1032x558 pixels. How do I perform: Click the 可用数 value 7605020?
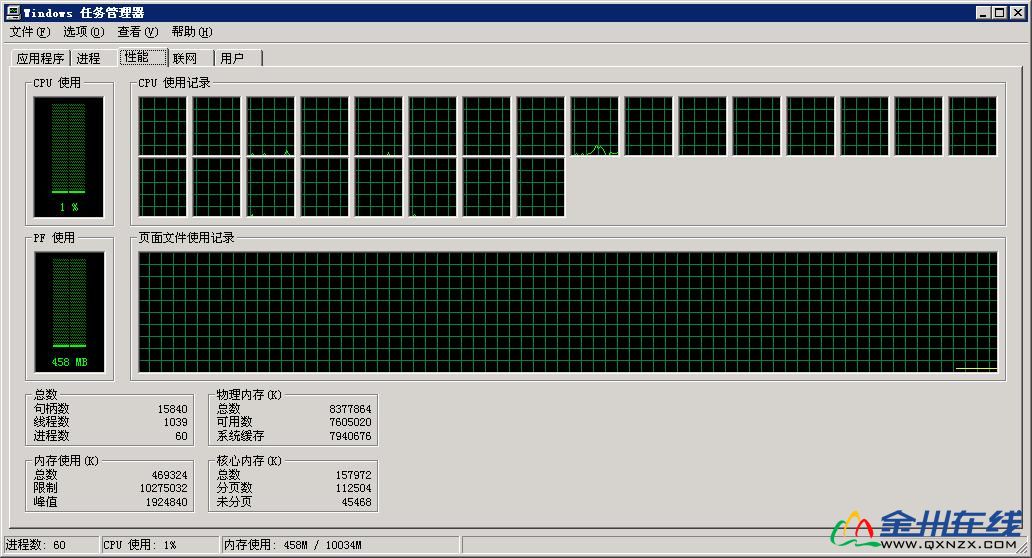pos(350,422)
